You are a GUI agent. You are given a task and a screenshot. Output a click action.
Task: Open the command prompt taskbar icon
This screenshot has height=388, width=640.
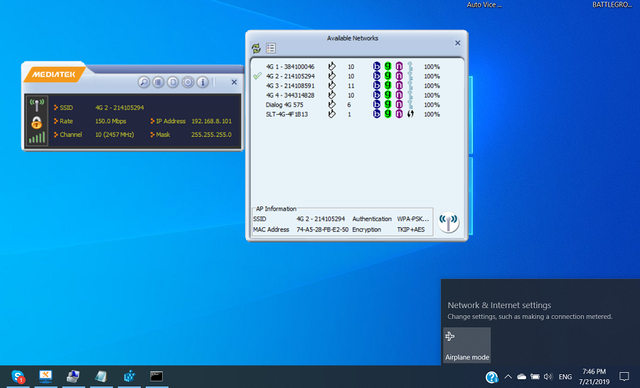[157, 376]
